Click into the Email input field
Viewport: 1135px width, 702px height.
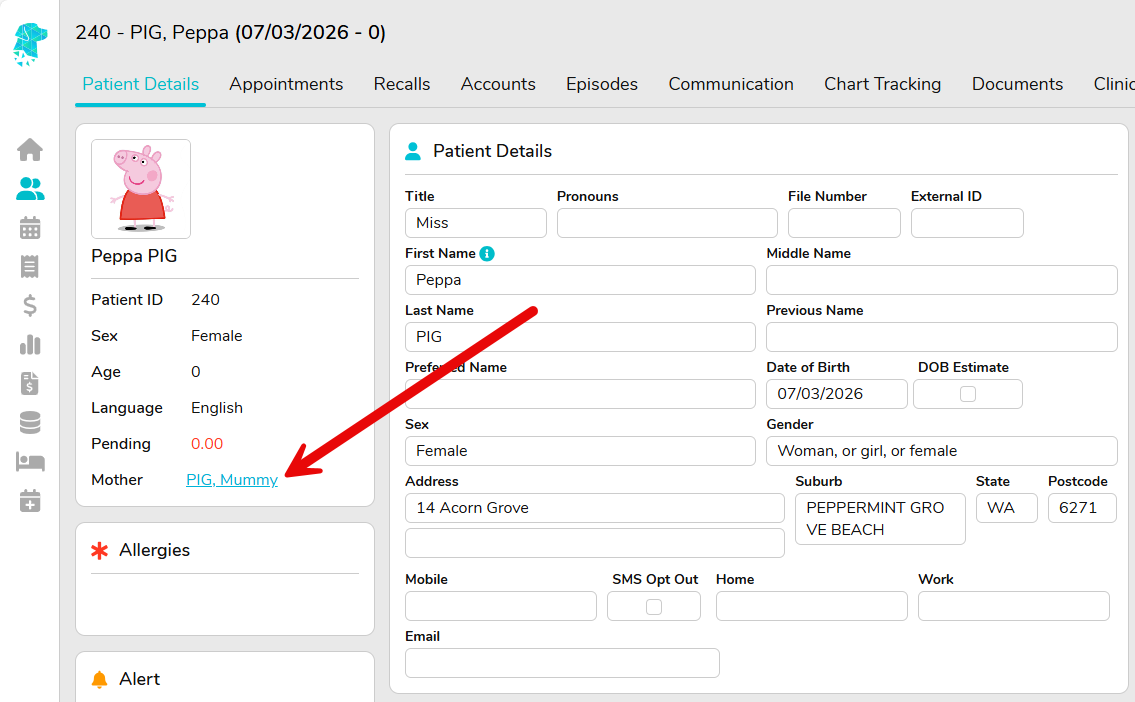(561, 663)
